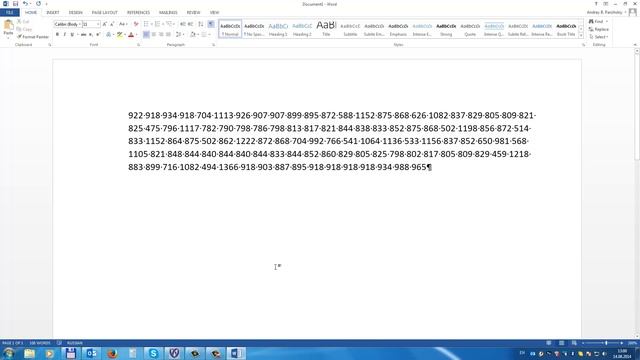Decrease font size with Shrink Font
The width and height of the screenshot is (640, 360).
click(x=112, y=24)
